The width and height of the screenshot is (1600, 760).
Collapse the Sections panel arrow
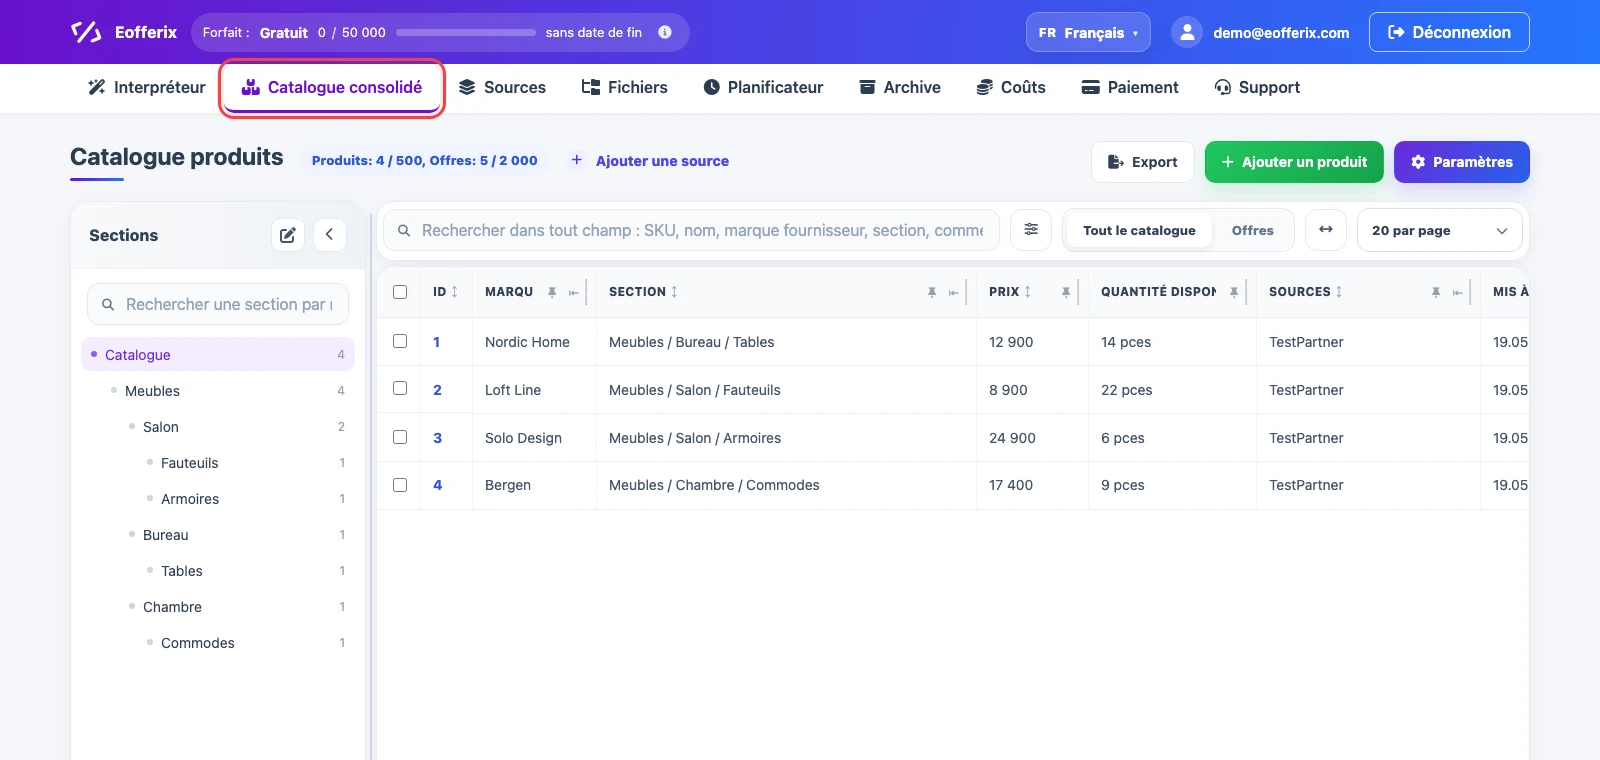(x=330, y=235)
